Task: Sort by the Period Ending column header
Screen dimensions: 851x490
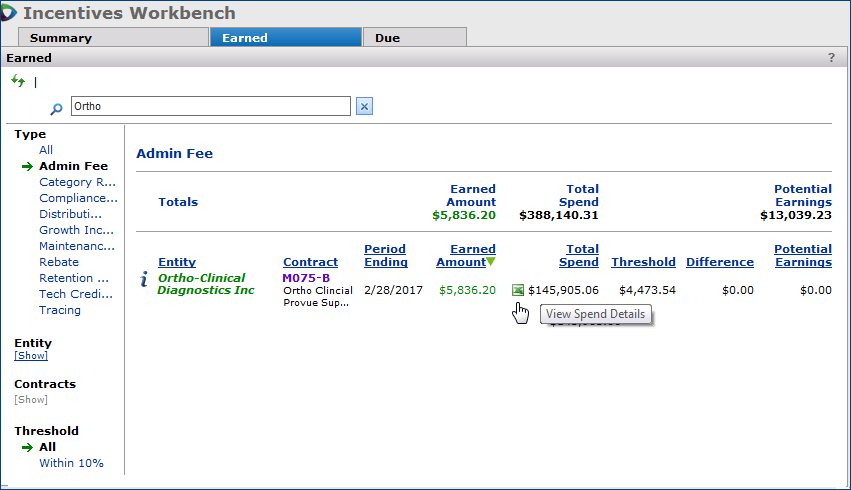Action: click(385, 256)
